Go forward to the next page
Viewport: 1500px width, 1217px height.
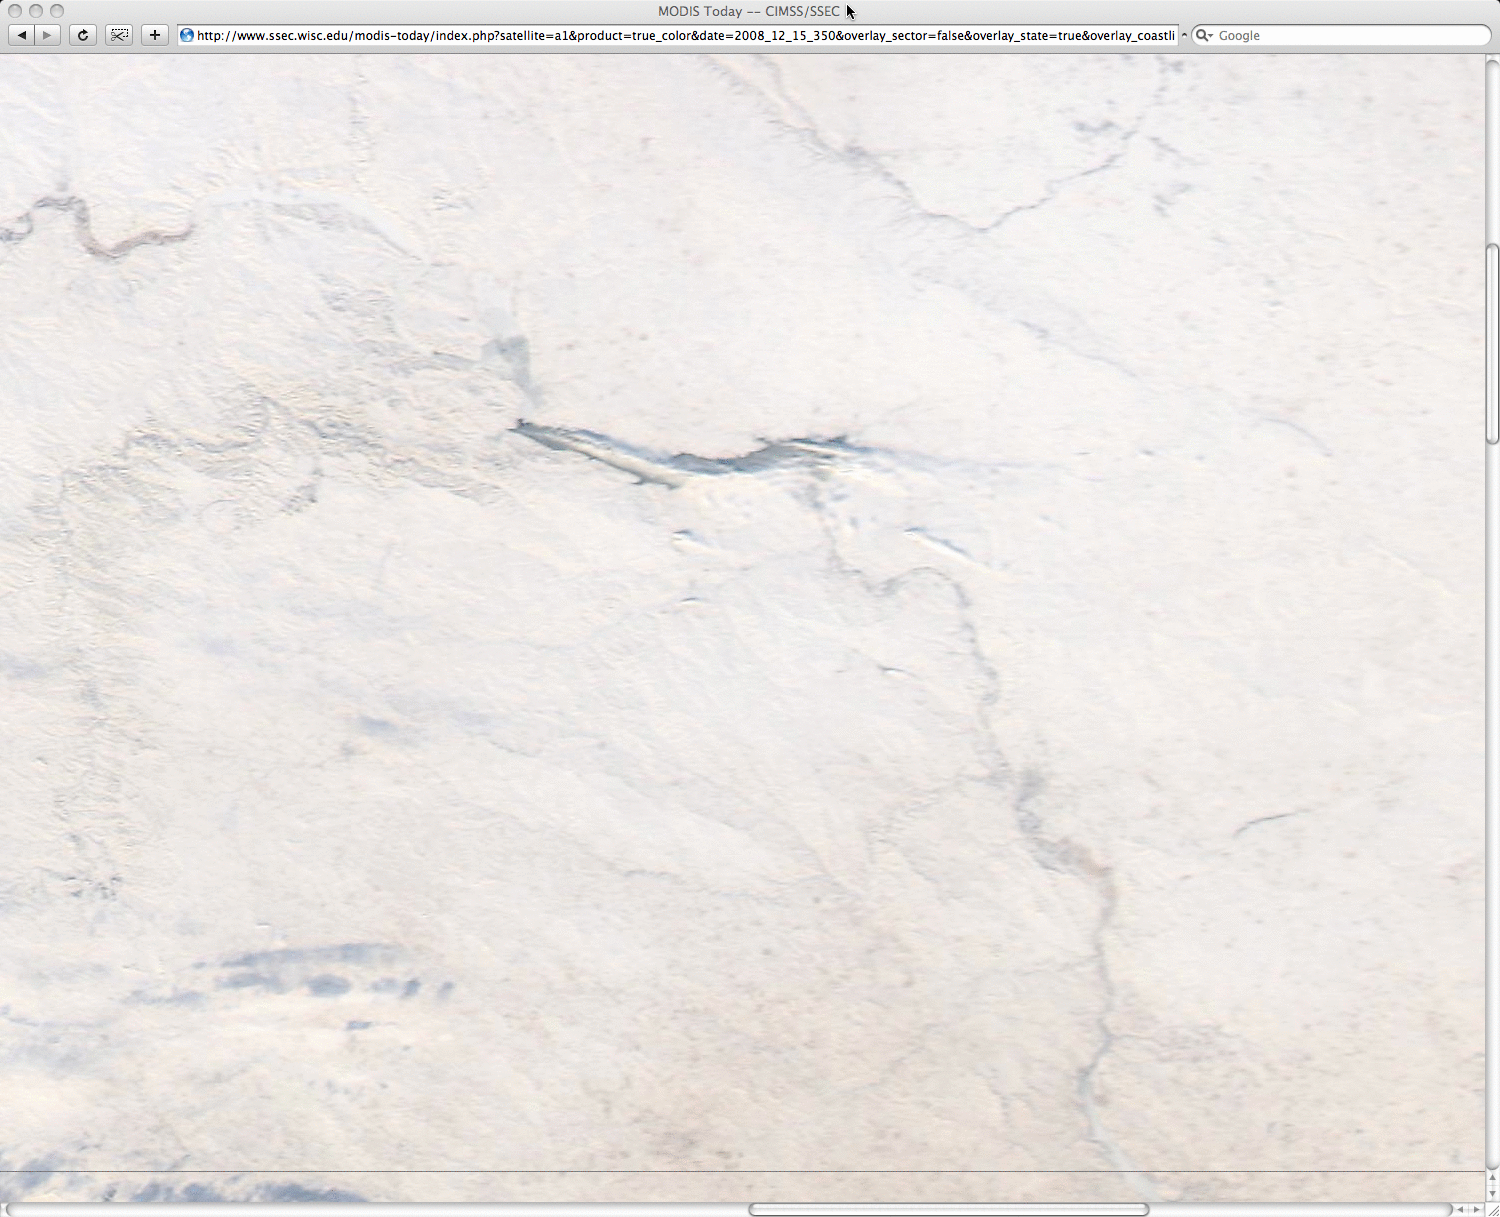click(48, 35)
